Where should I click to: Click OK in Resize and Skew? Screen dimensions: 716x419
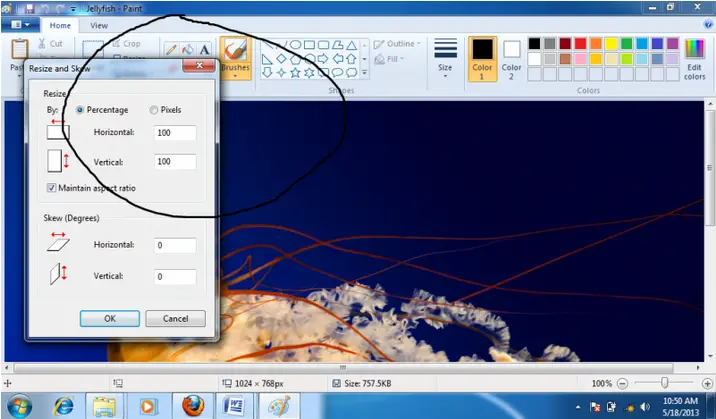click(110, 319)
